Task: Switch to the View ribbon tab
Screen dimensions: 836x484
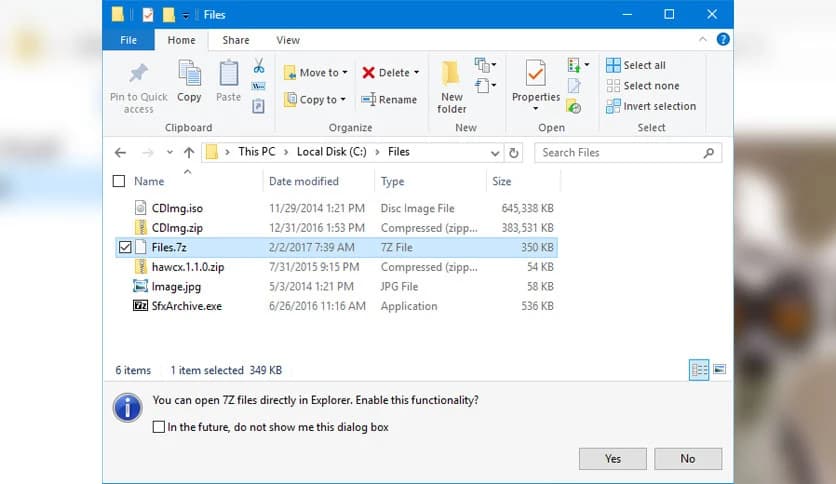Action: click(288, 40)
